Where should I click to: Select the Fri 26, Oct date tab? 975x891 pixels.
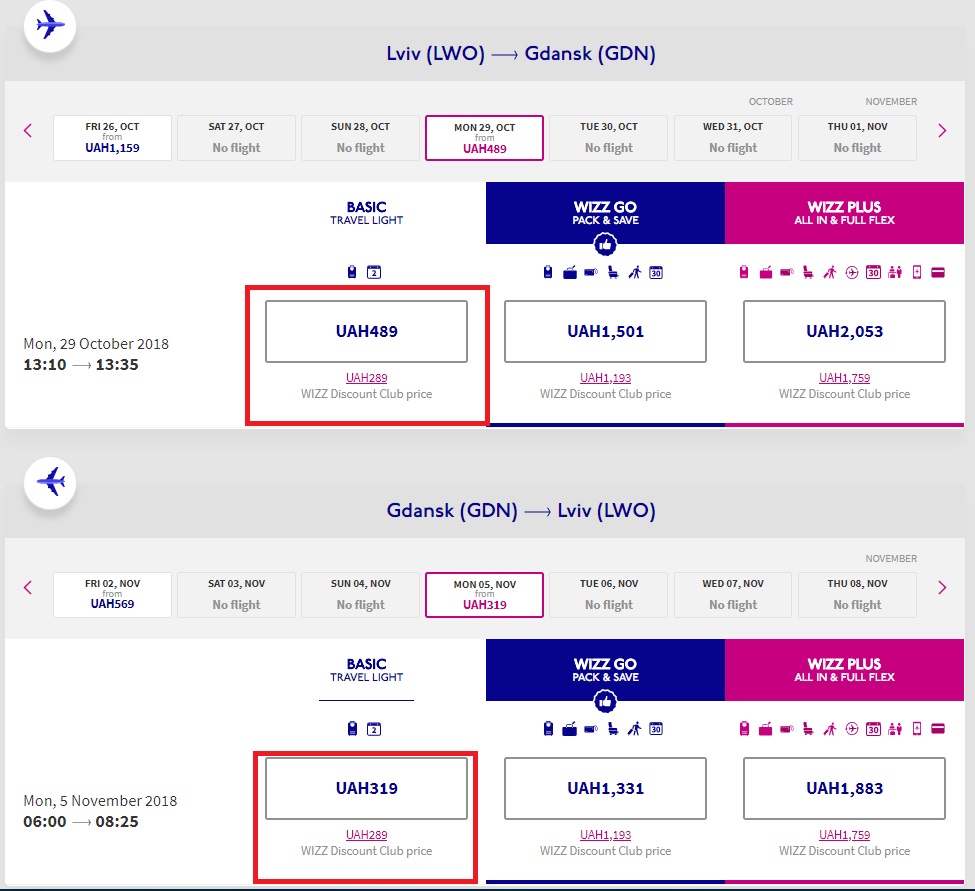click(x=112, y=138)
